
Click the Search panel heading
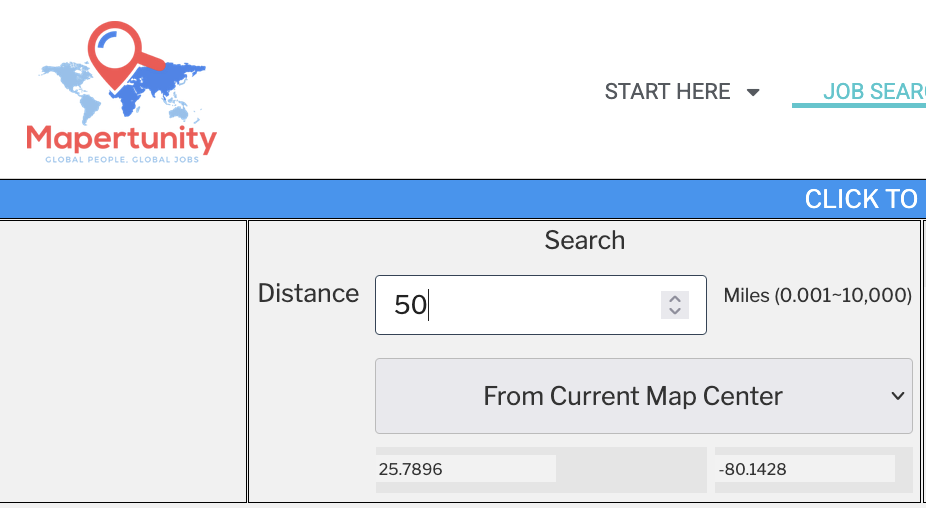[585, 241]
